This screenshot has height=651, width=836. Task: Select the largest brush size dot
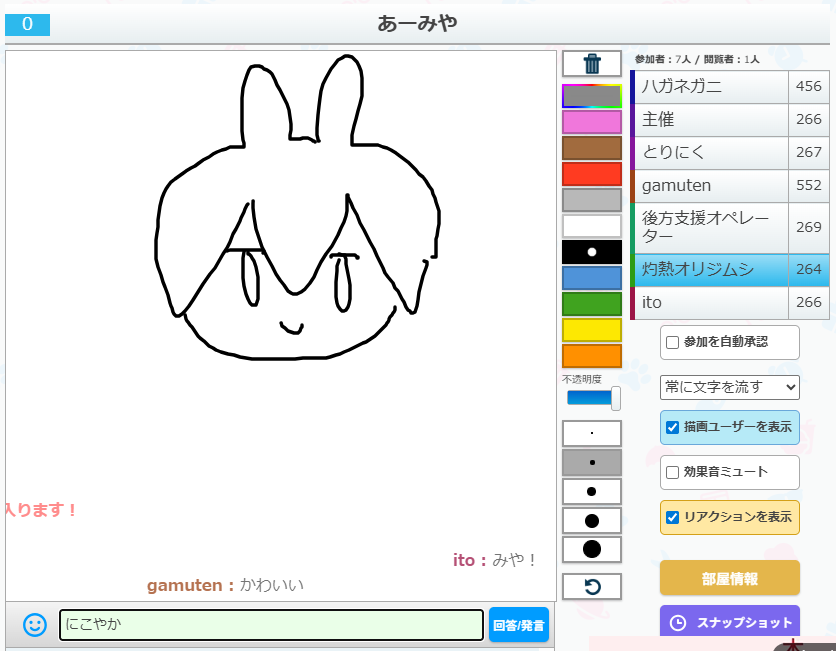pyautogui.click(x=592, y=549)
